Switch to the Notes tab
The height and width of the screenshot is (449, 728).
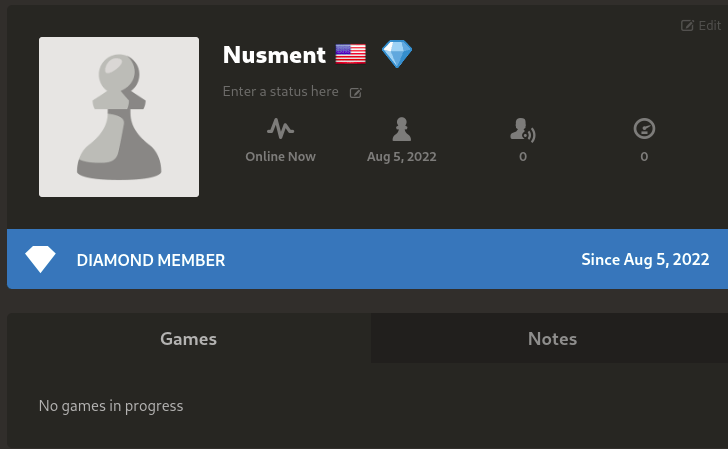(552, 338)
